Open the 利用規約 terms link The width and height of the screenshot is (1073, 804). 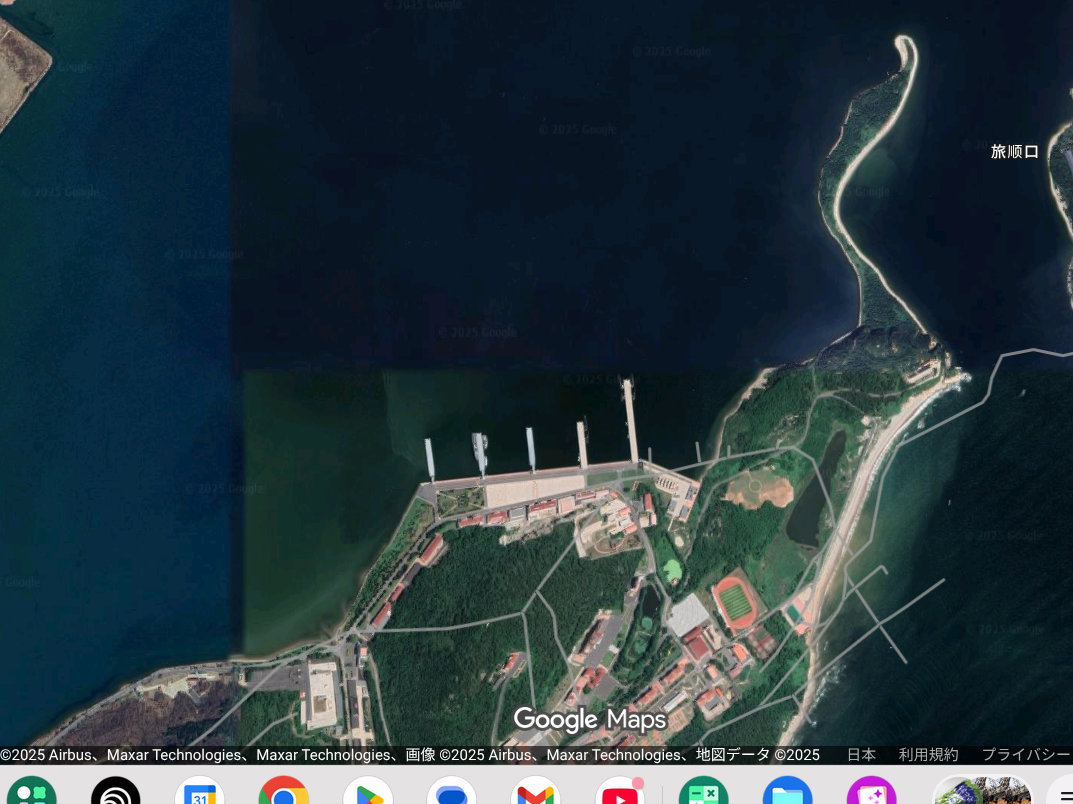pos(928,755)
